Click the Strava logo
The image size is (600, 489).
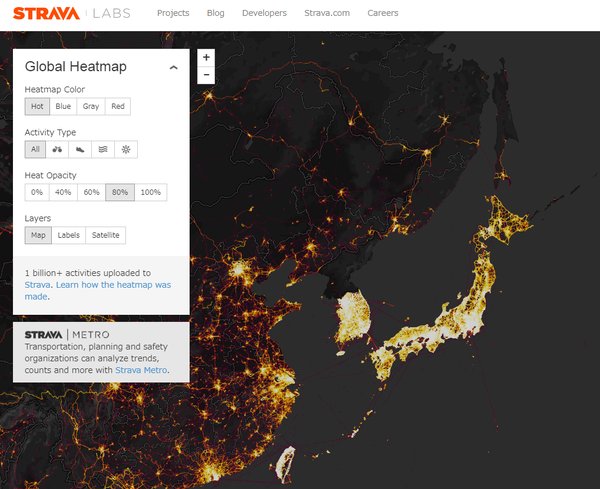tap(46, 13)
